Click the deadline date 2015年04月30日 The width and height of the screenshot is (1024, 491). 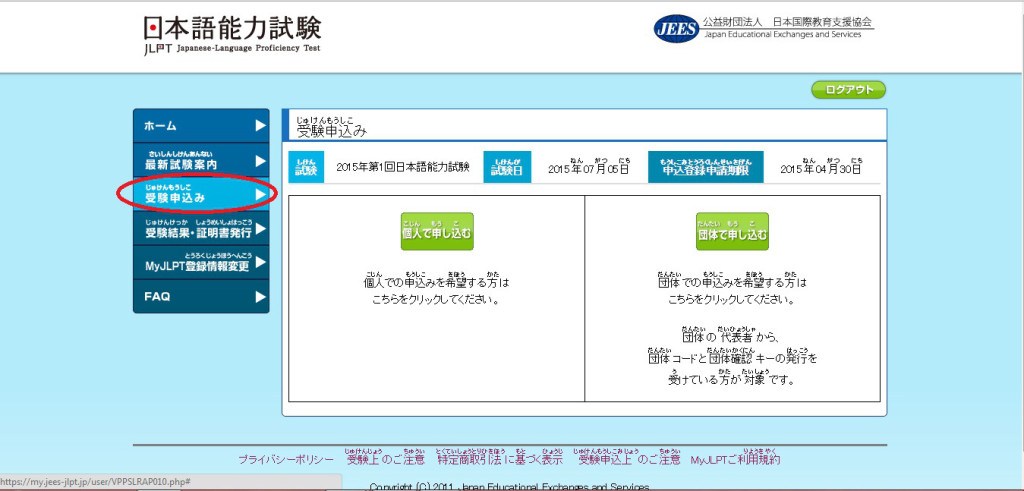click(821, 167)
